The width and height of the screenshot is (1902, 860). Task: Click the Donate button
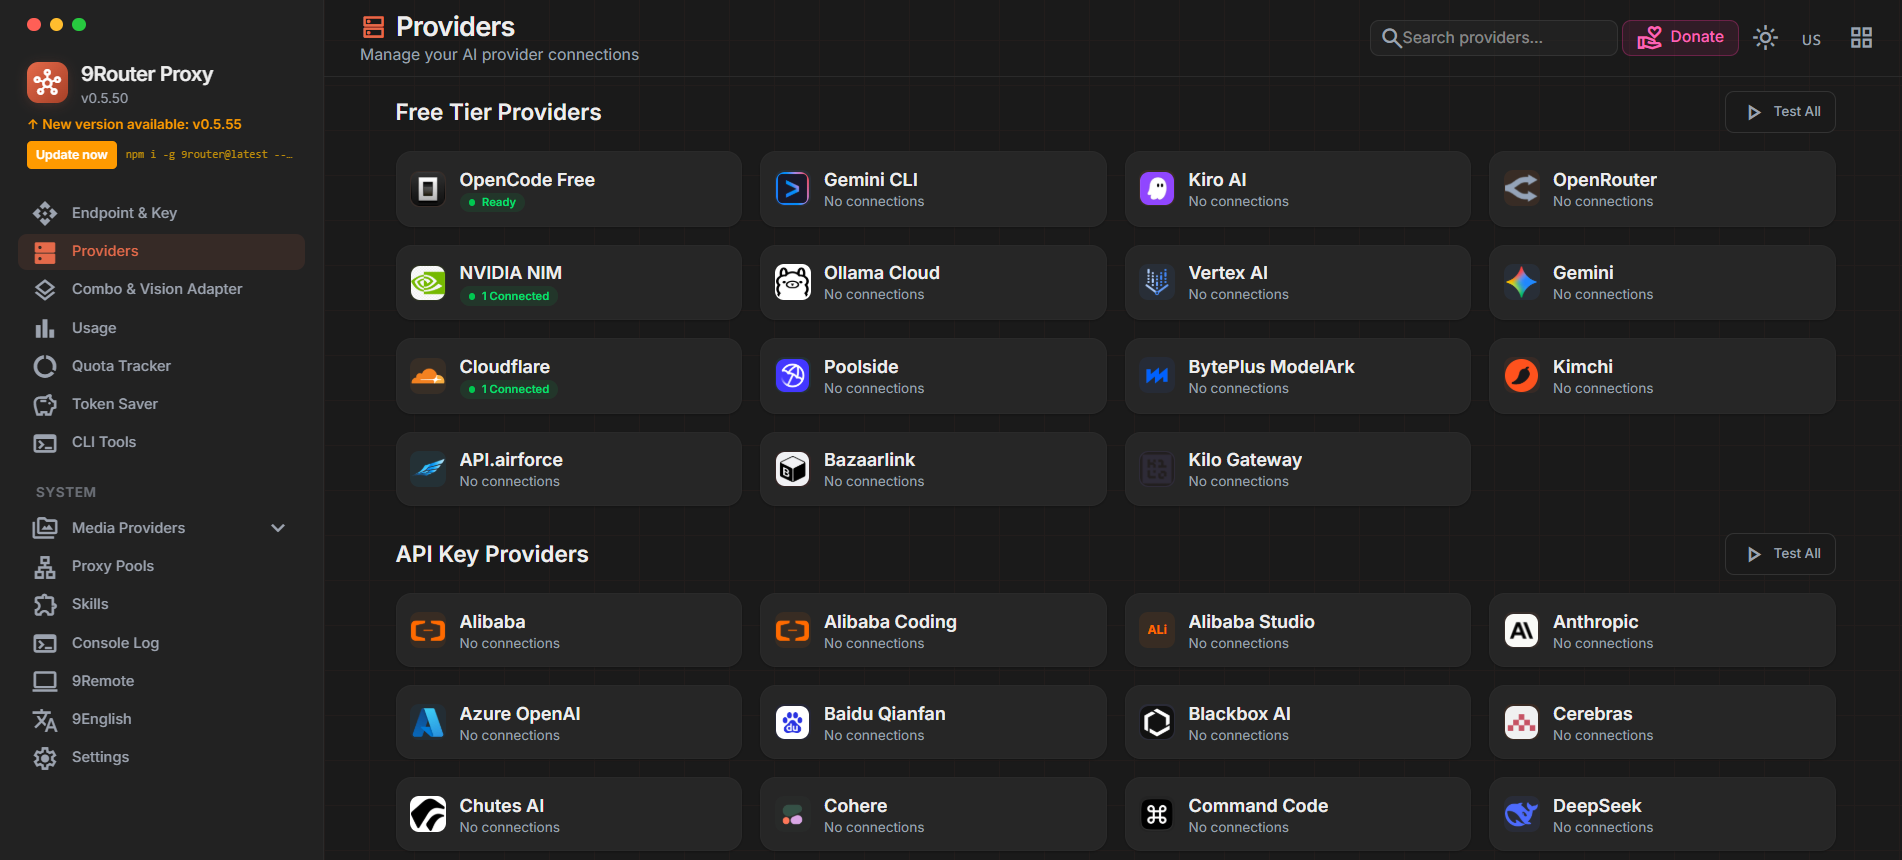tap(1680, 38)
